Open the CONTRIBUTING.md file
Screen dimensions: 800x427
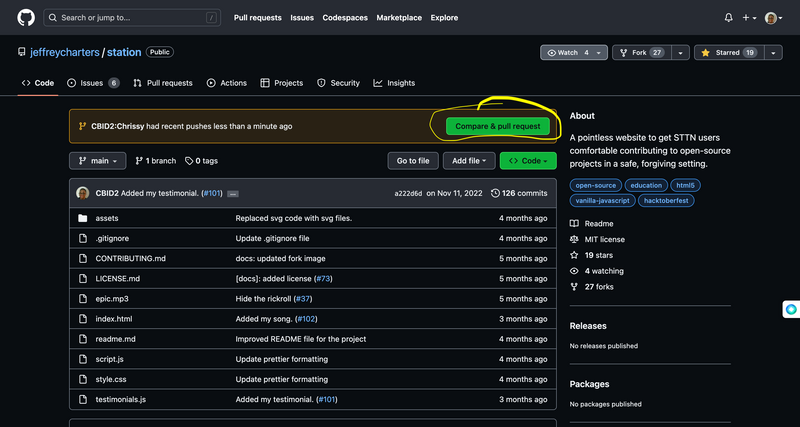point(131,259)
